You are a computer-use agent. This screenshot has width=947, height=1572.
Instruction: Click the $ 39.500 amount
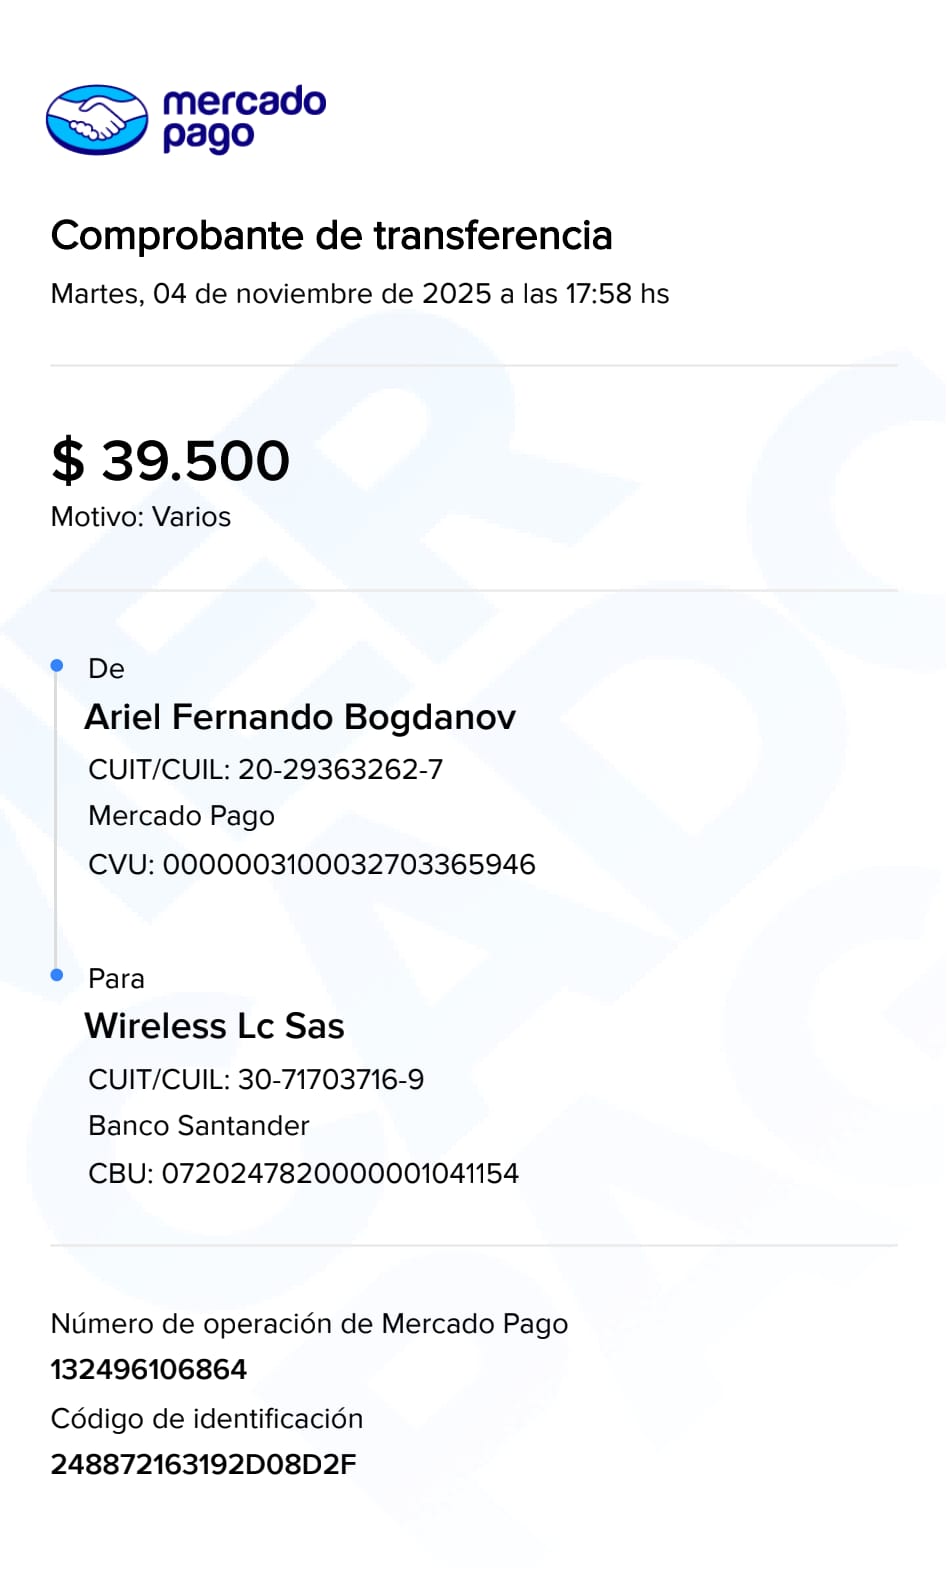coord(171,461)
